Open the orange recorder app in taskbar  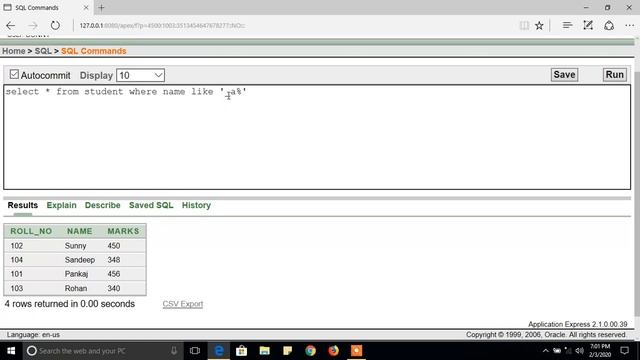coord(356,351)
